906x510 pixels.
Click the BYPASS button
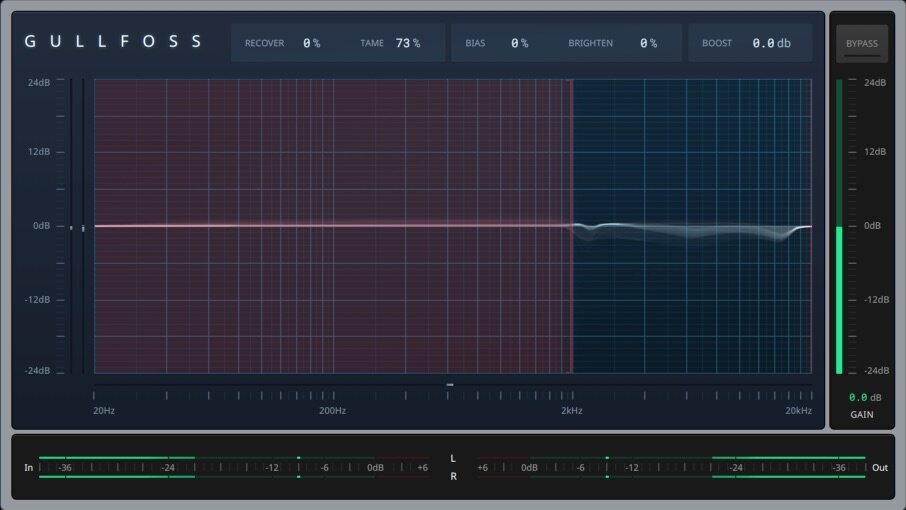click(862, 43)
